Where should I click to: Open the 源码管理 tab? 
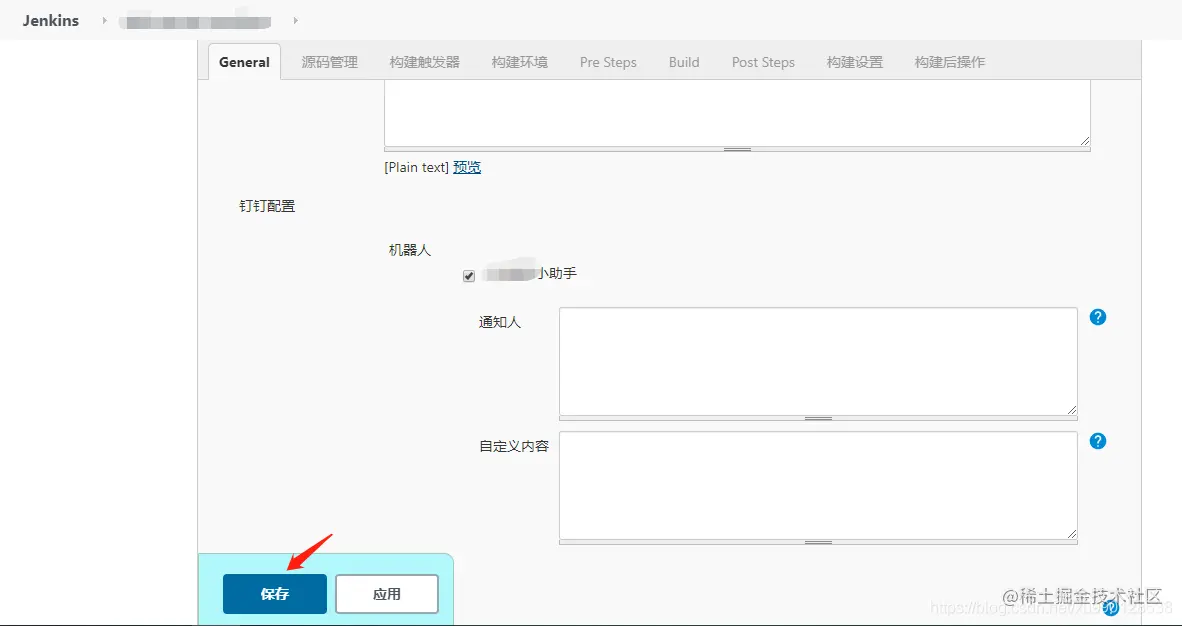[x=329, y=62]
